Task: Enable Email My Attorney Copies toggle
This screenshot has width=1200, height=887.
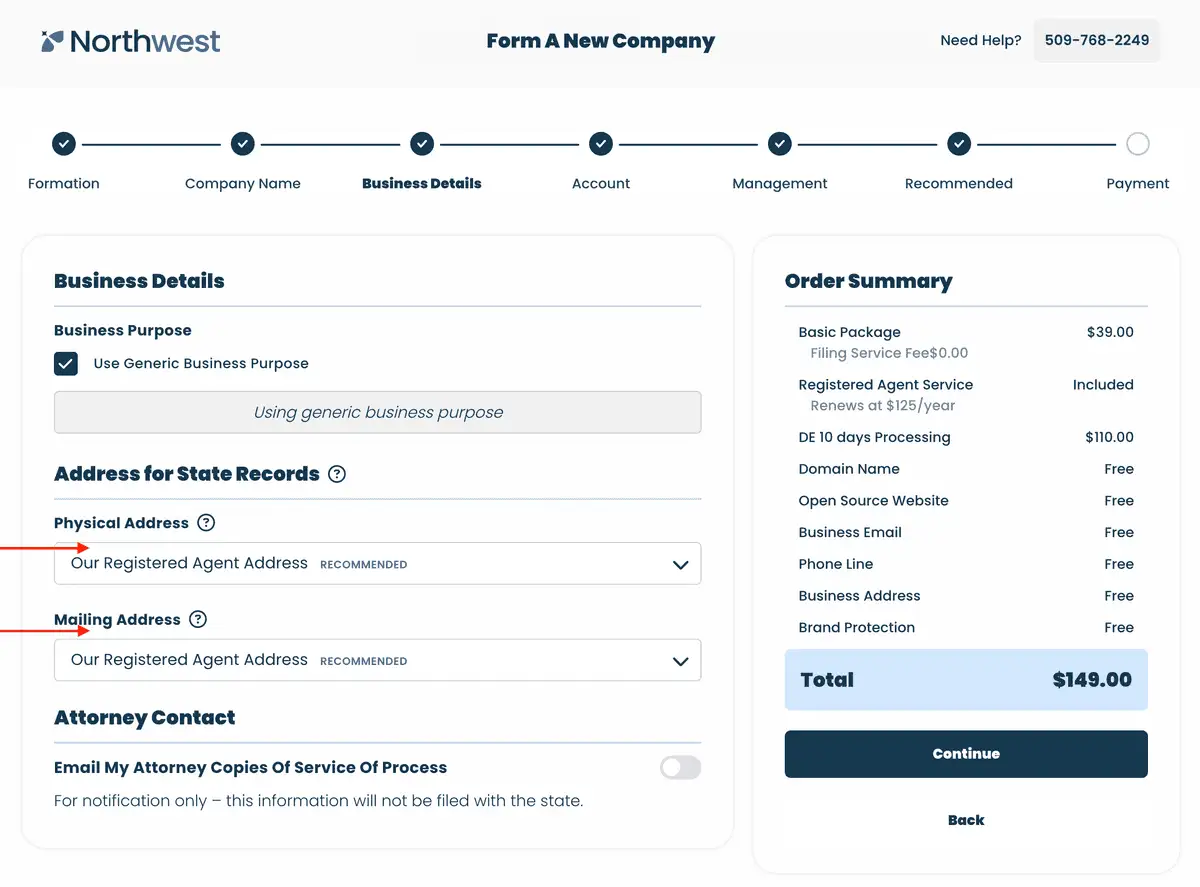Action: click(681, 768)
